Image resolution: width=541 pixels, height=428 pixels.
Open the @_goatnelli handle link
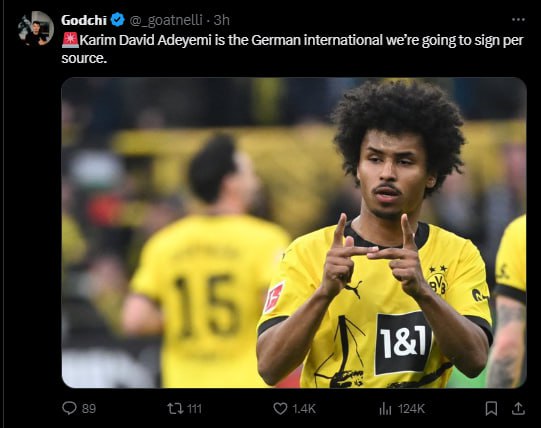(x=166, y=20)
